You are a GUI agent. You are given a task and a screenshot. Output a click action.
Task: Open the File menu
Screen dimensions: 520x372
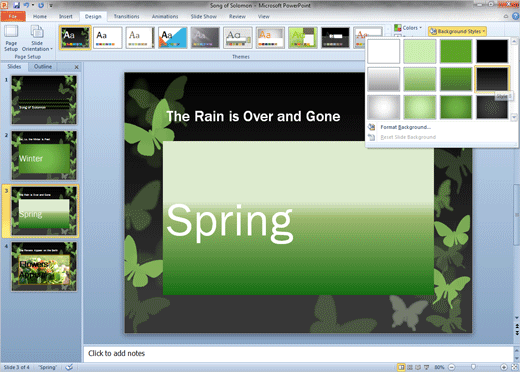[13, 16]
